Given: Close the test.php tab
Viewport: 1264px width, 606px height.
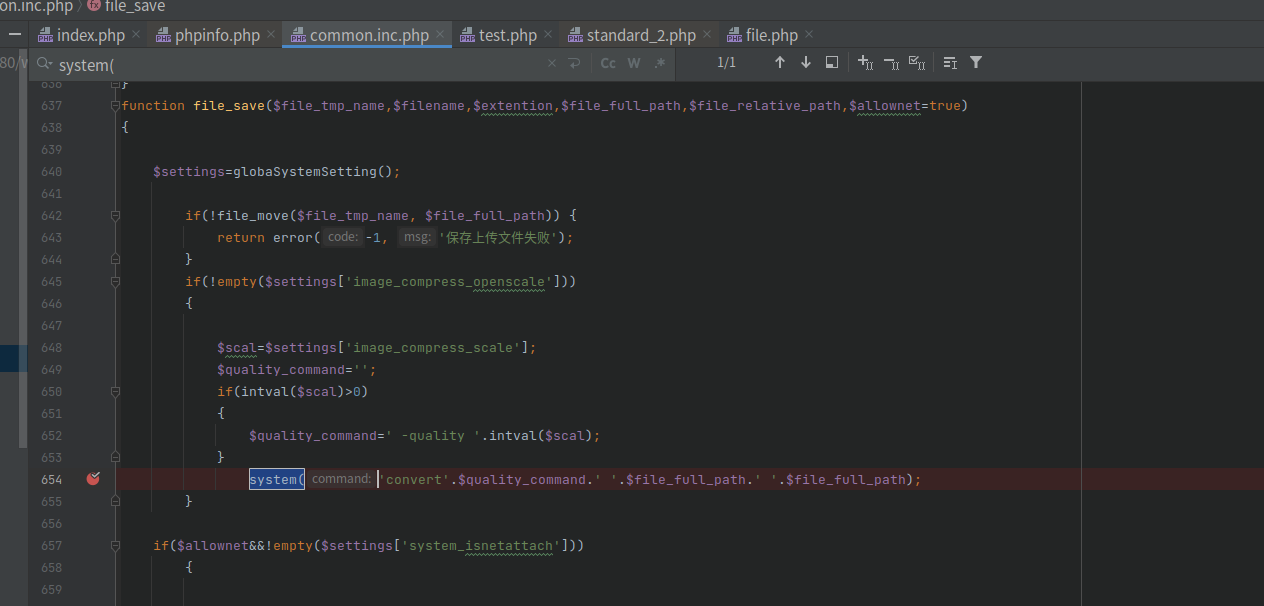Looking at the screenshot, I should click(548, 35).
